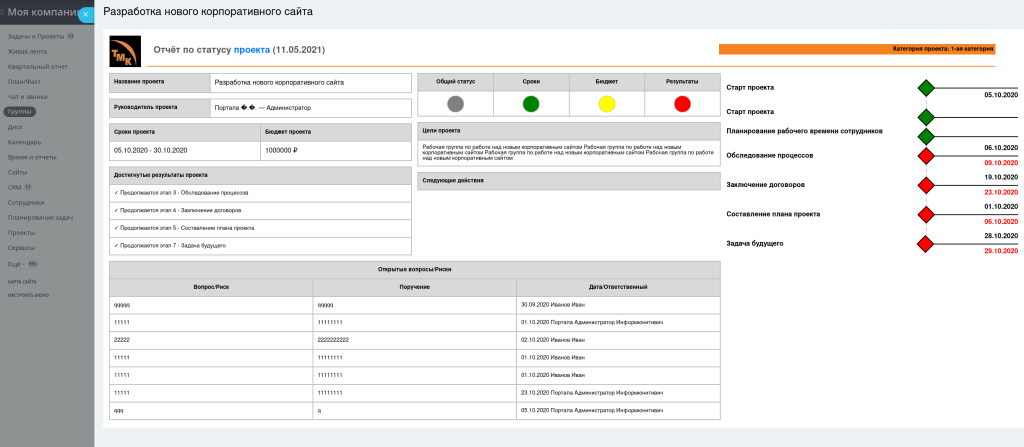Select the highlighted Группы menu item
This screenshot has width=1024, height=447.
point(20,112)
